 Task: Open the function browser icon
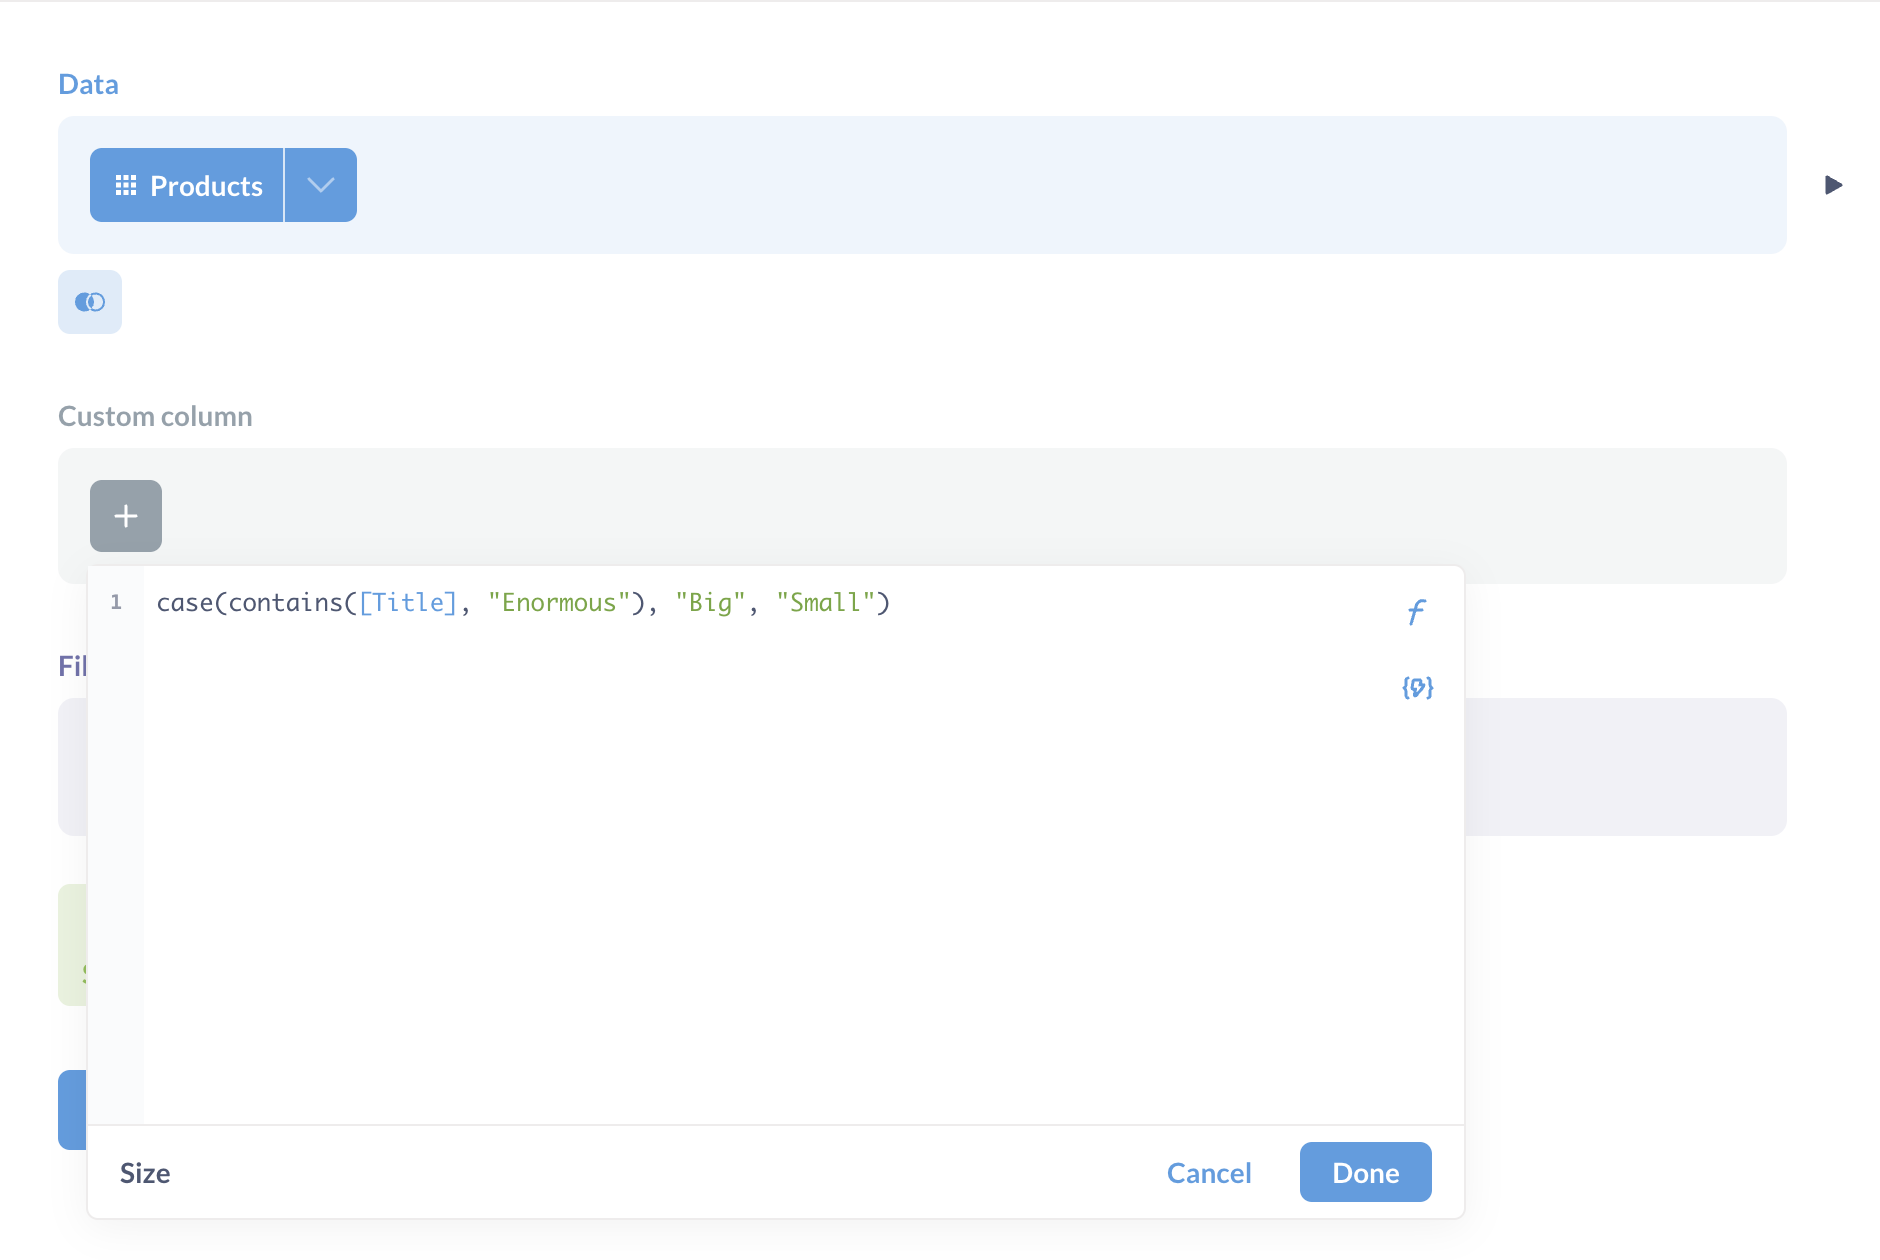pos(1416,611)
